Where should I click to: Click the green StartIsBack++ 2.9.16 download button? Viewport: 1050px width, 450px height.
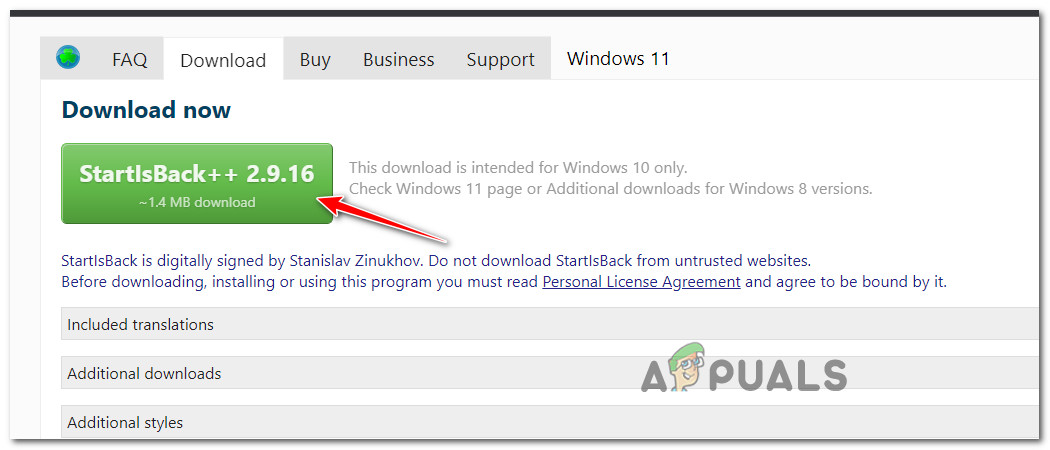pos(197,183)
